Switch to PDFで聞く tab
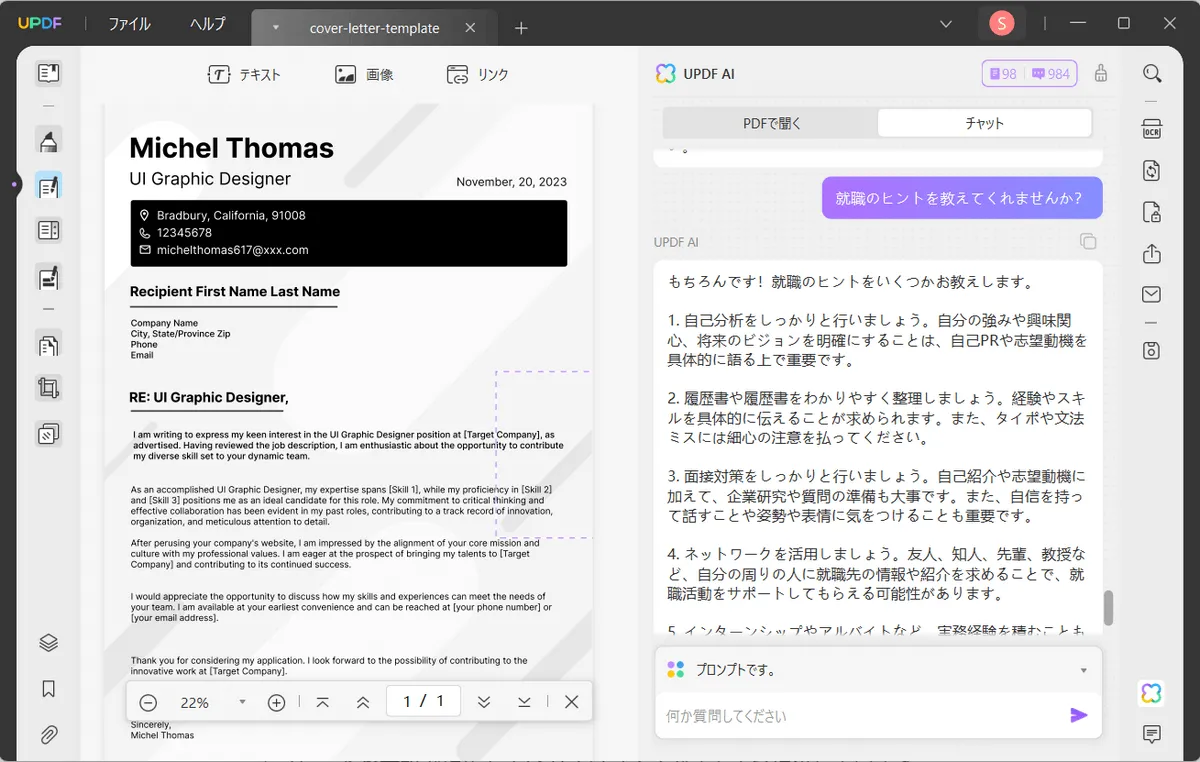Viewport: 1200px width, 762px height. coord(771,123)
